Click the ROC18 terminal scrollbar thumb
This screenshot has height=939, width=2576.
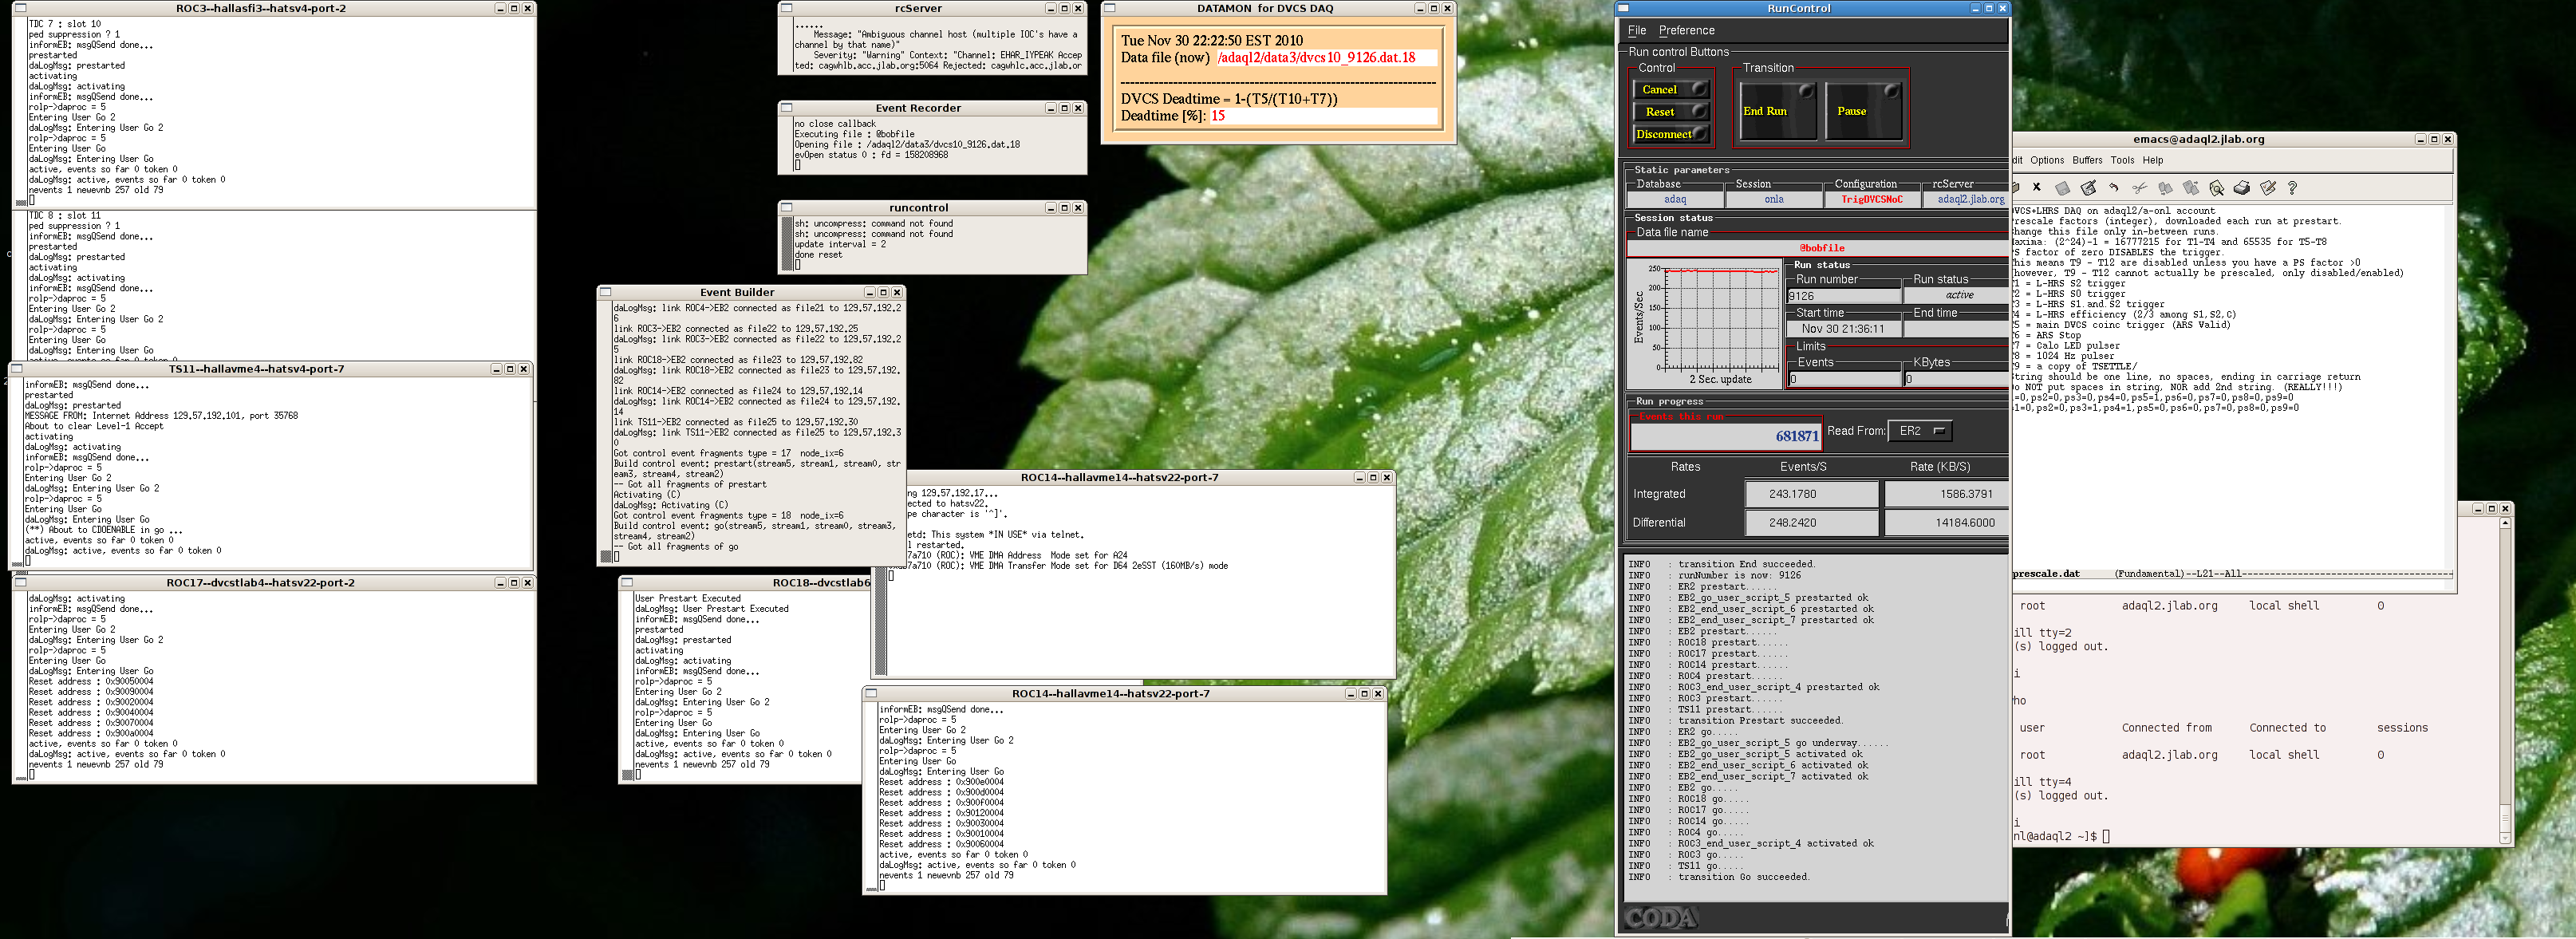[x=627, y=775]
